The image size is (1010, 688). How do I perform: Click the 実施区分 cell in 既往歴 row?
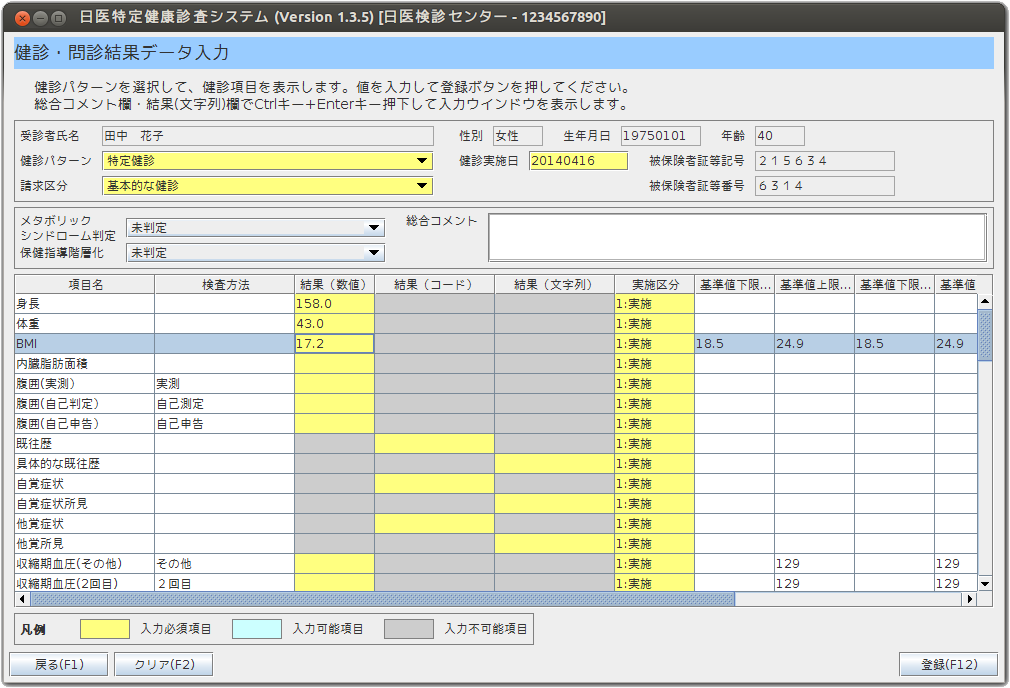tap(654, 443)
